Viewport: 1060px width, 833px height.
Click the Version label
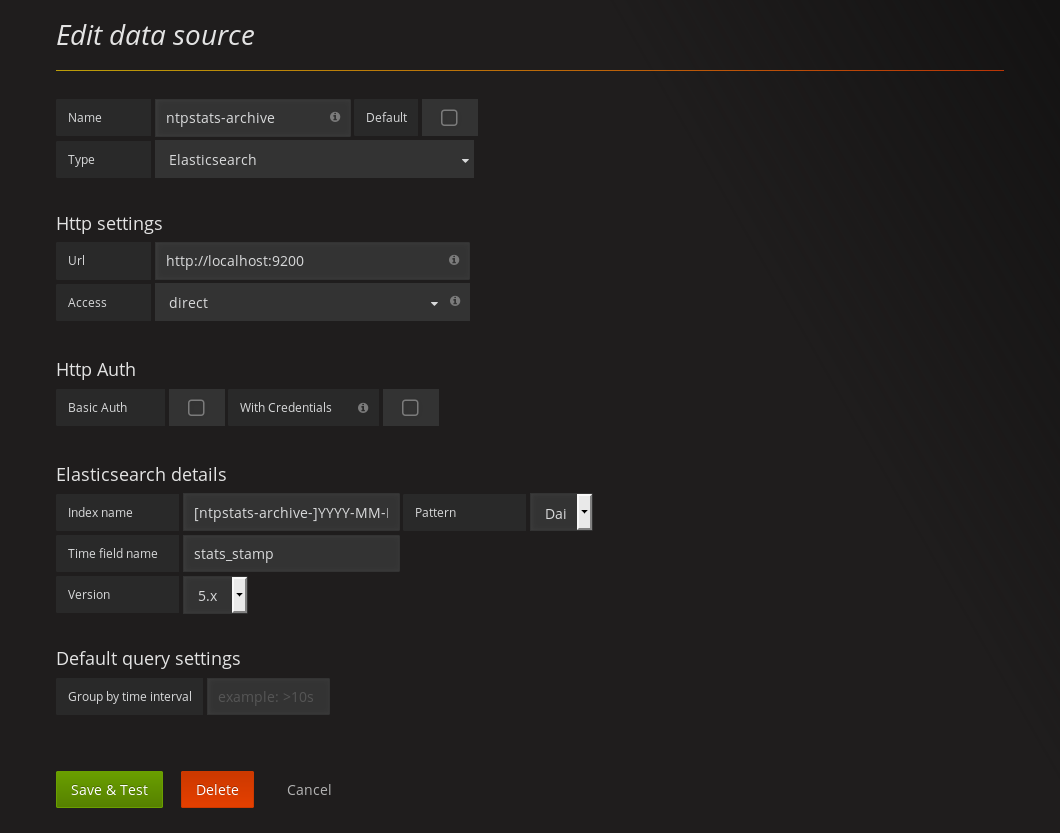pos(89,594)
